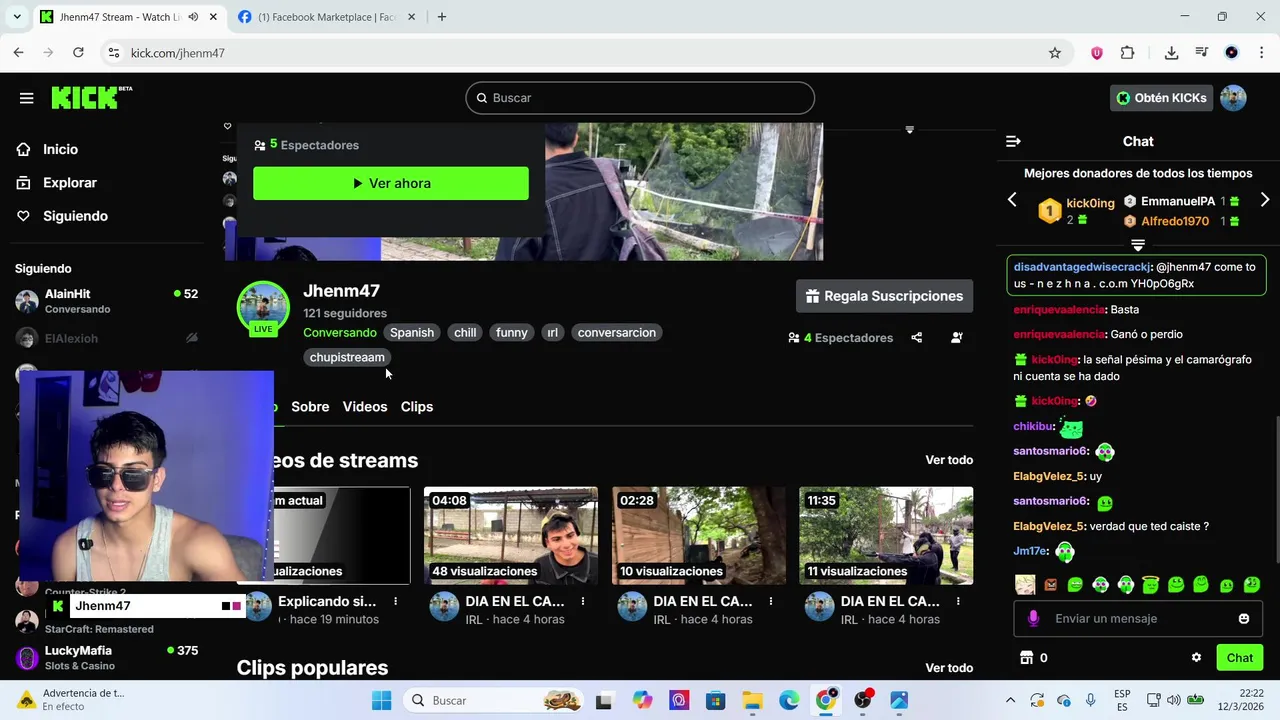Select the irl tag

click(x=552, y=333)
